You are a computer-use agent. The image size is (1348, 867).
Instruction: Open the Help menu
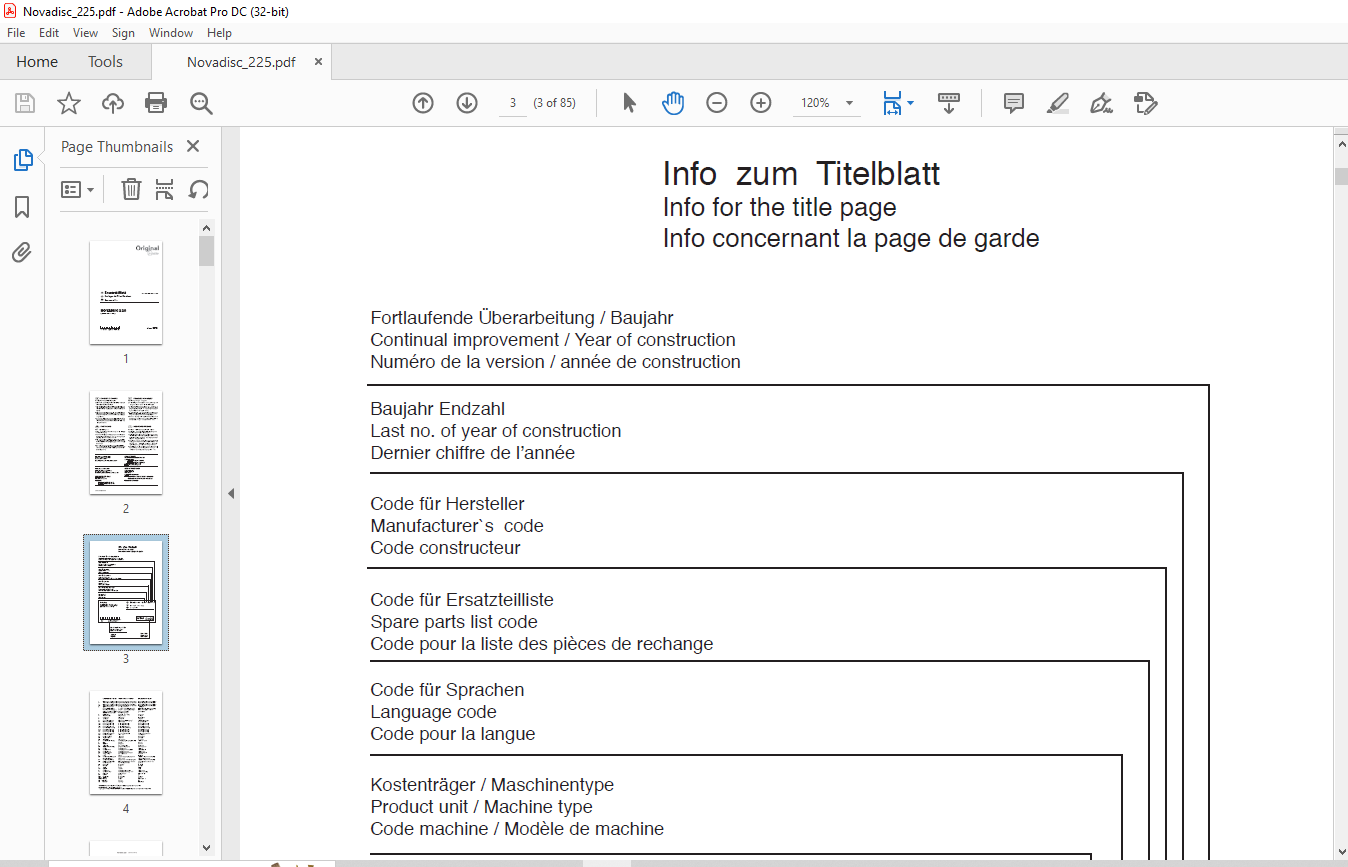[x=219, y=33]
